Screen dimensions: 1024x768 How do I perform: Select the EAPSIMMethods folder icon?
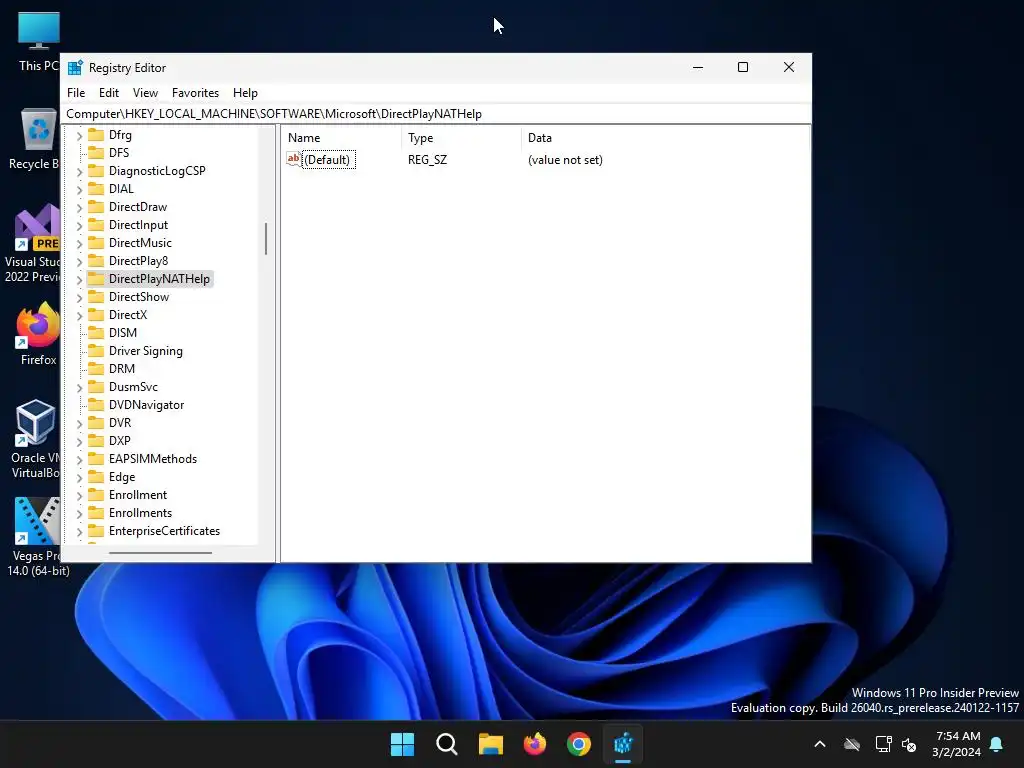pos(96,459)
